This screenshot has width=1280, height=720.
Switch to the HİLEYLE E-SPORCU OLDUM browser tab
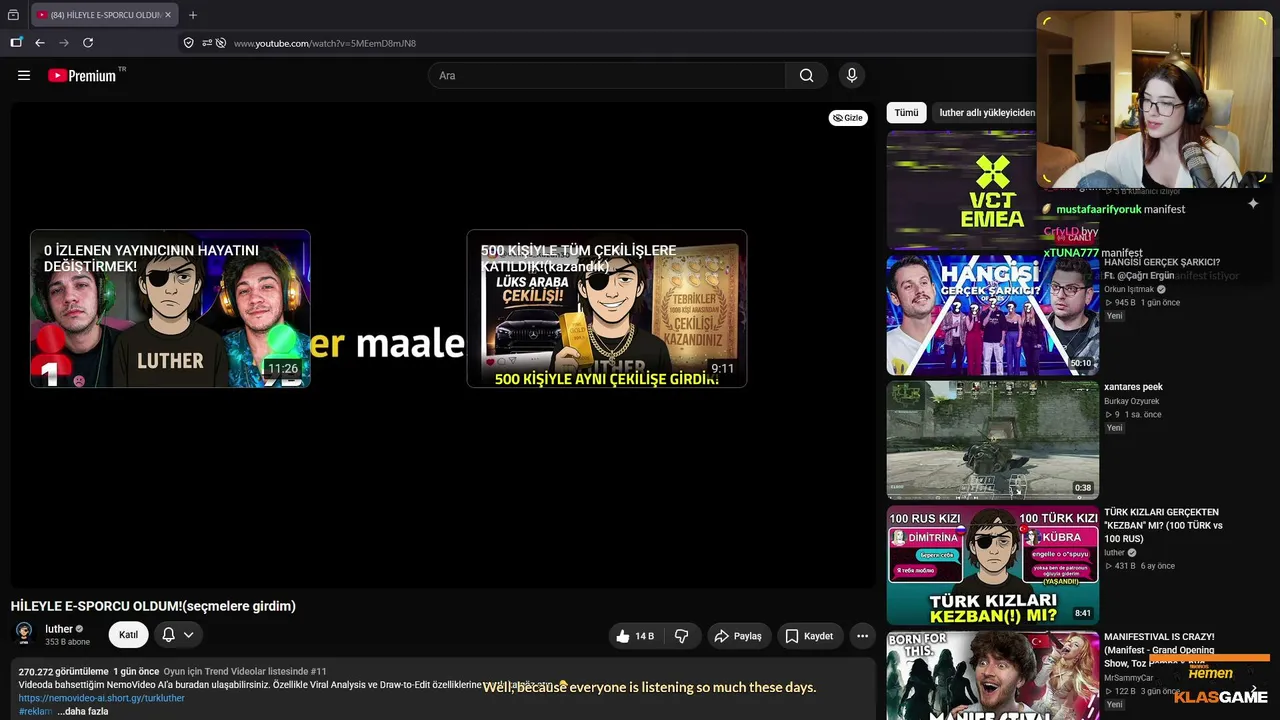pyautogui.click(x=105, y=15)
